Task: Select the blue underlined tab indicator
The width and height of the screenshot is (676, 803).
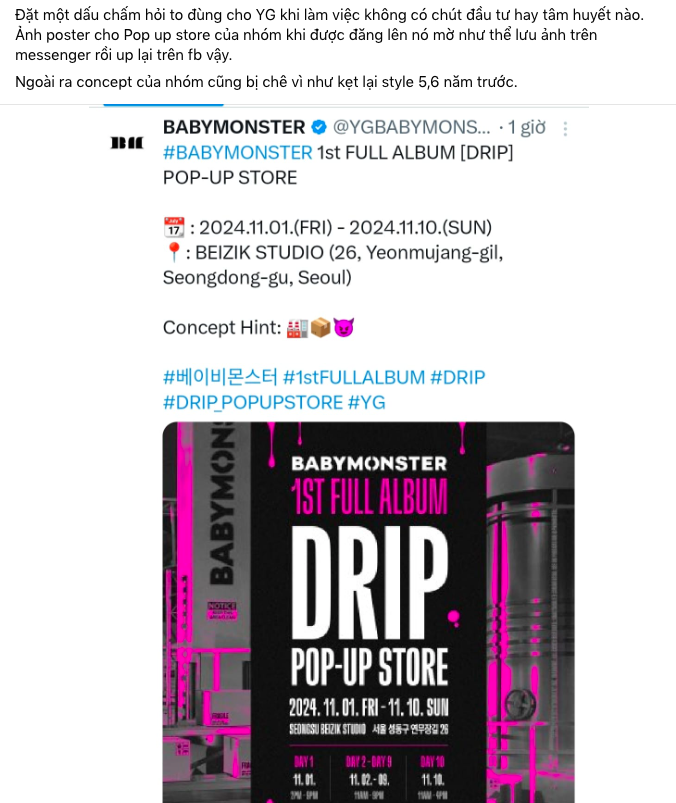Action: click(163, 105)
